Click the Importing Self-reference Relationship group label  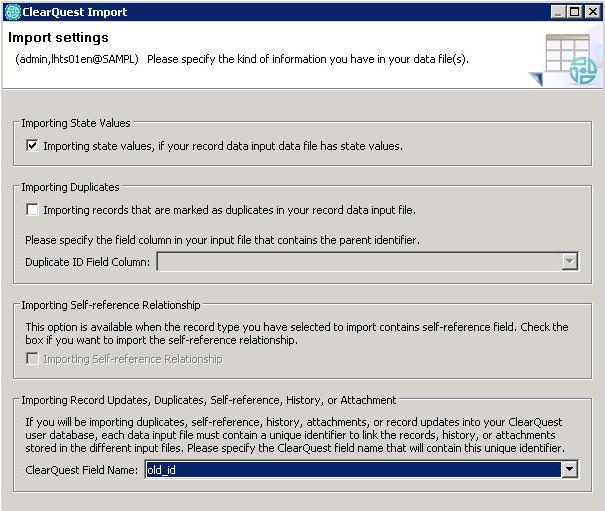111,305
